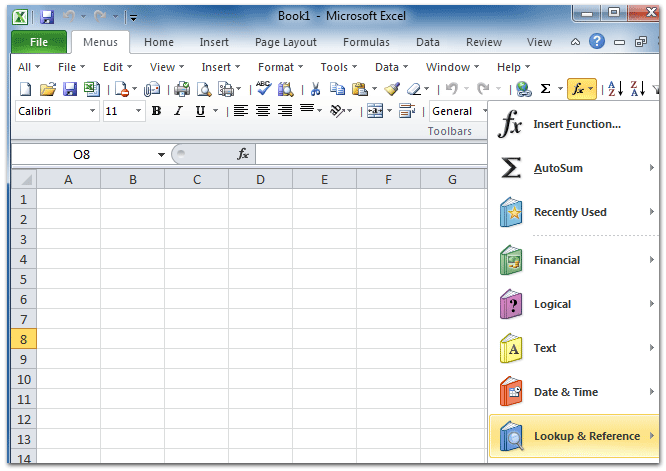Open the font size 11 dropdown
Image resolution: width=666 pixels, height=471 pixels.
(x=138, y=111)
